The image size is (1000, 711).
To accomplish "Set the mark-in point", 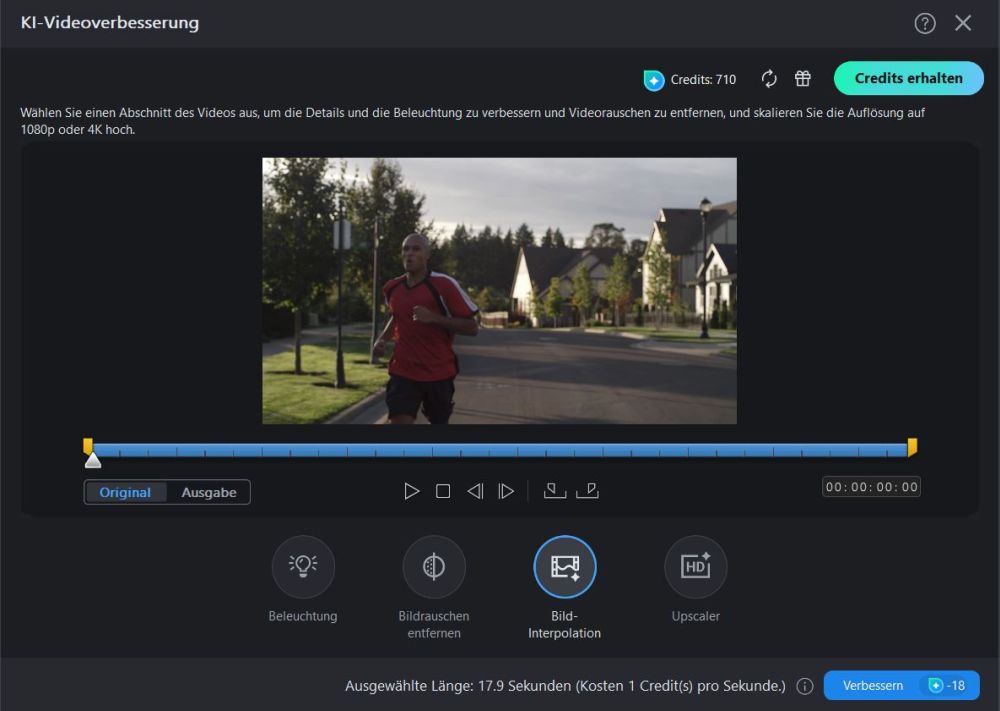I will click(555, 490).
